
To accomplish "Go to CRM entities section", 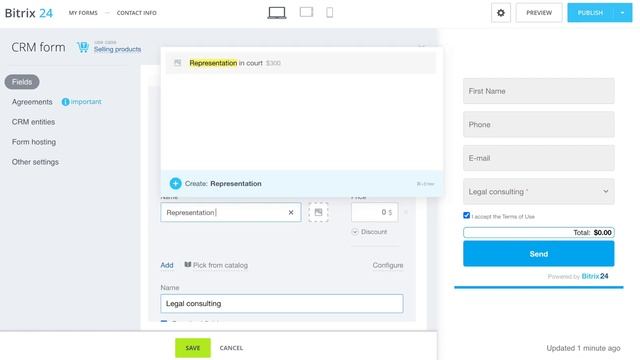I will coord(33,122).
